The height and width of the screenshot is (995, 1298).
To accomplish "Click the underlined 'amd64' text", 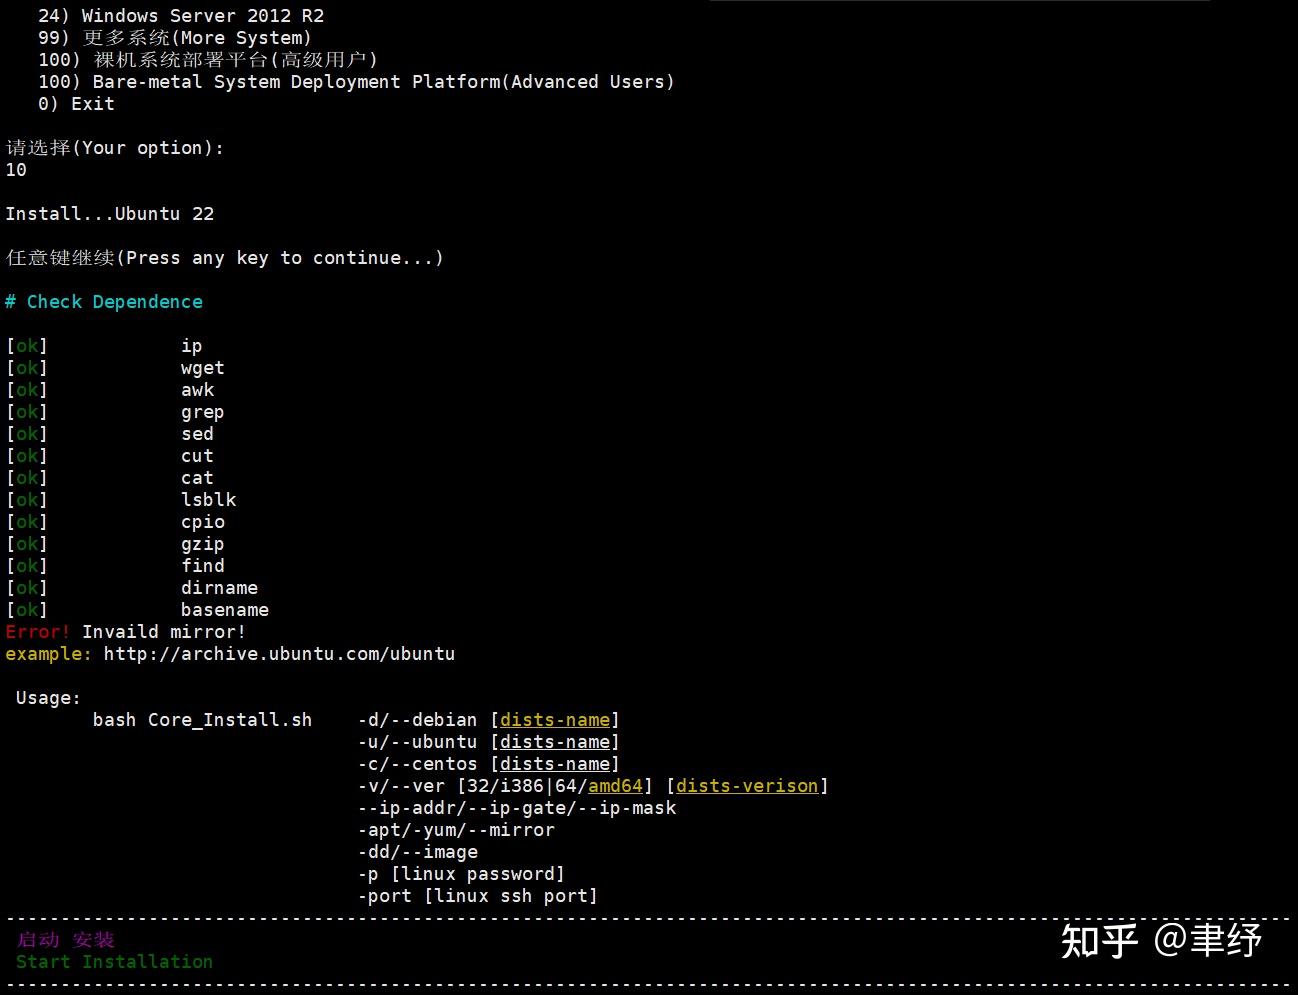I will coord(615,786).
